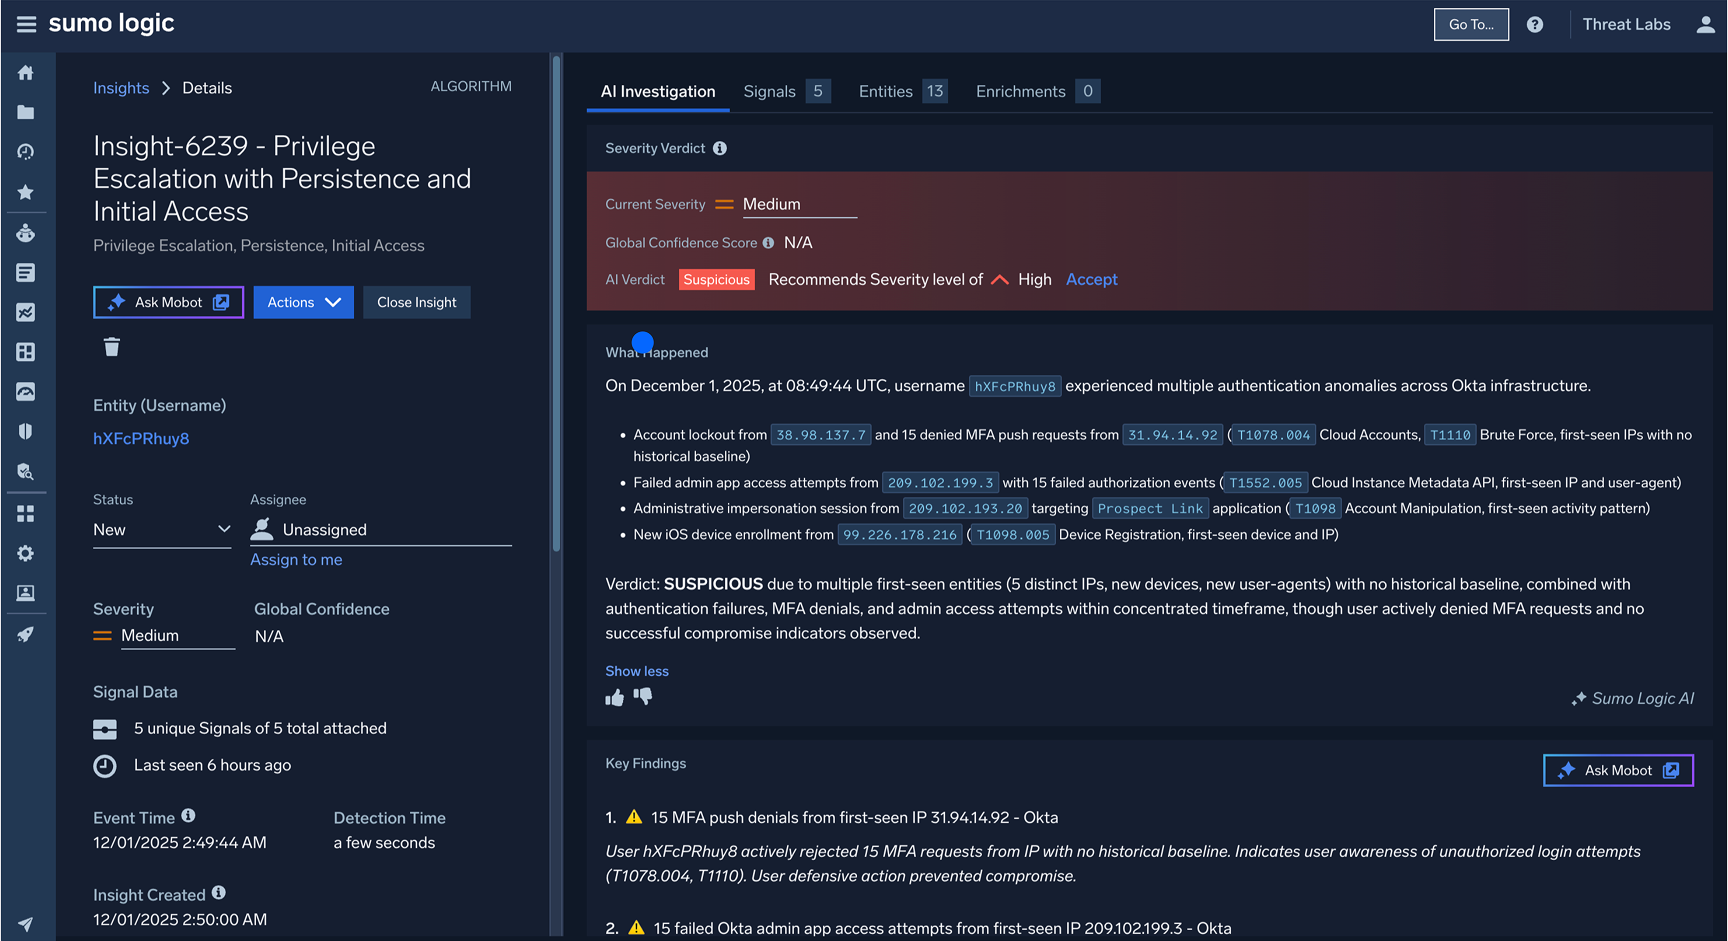Image resolution: width=1728 pixels, height=941 pixels.
Task: Open the Library folder icon
Action: pyautogui.click(x=26, y=112)
